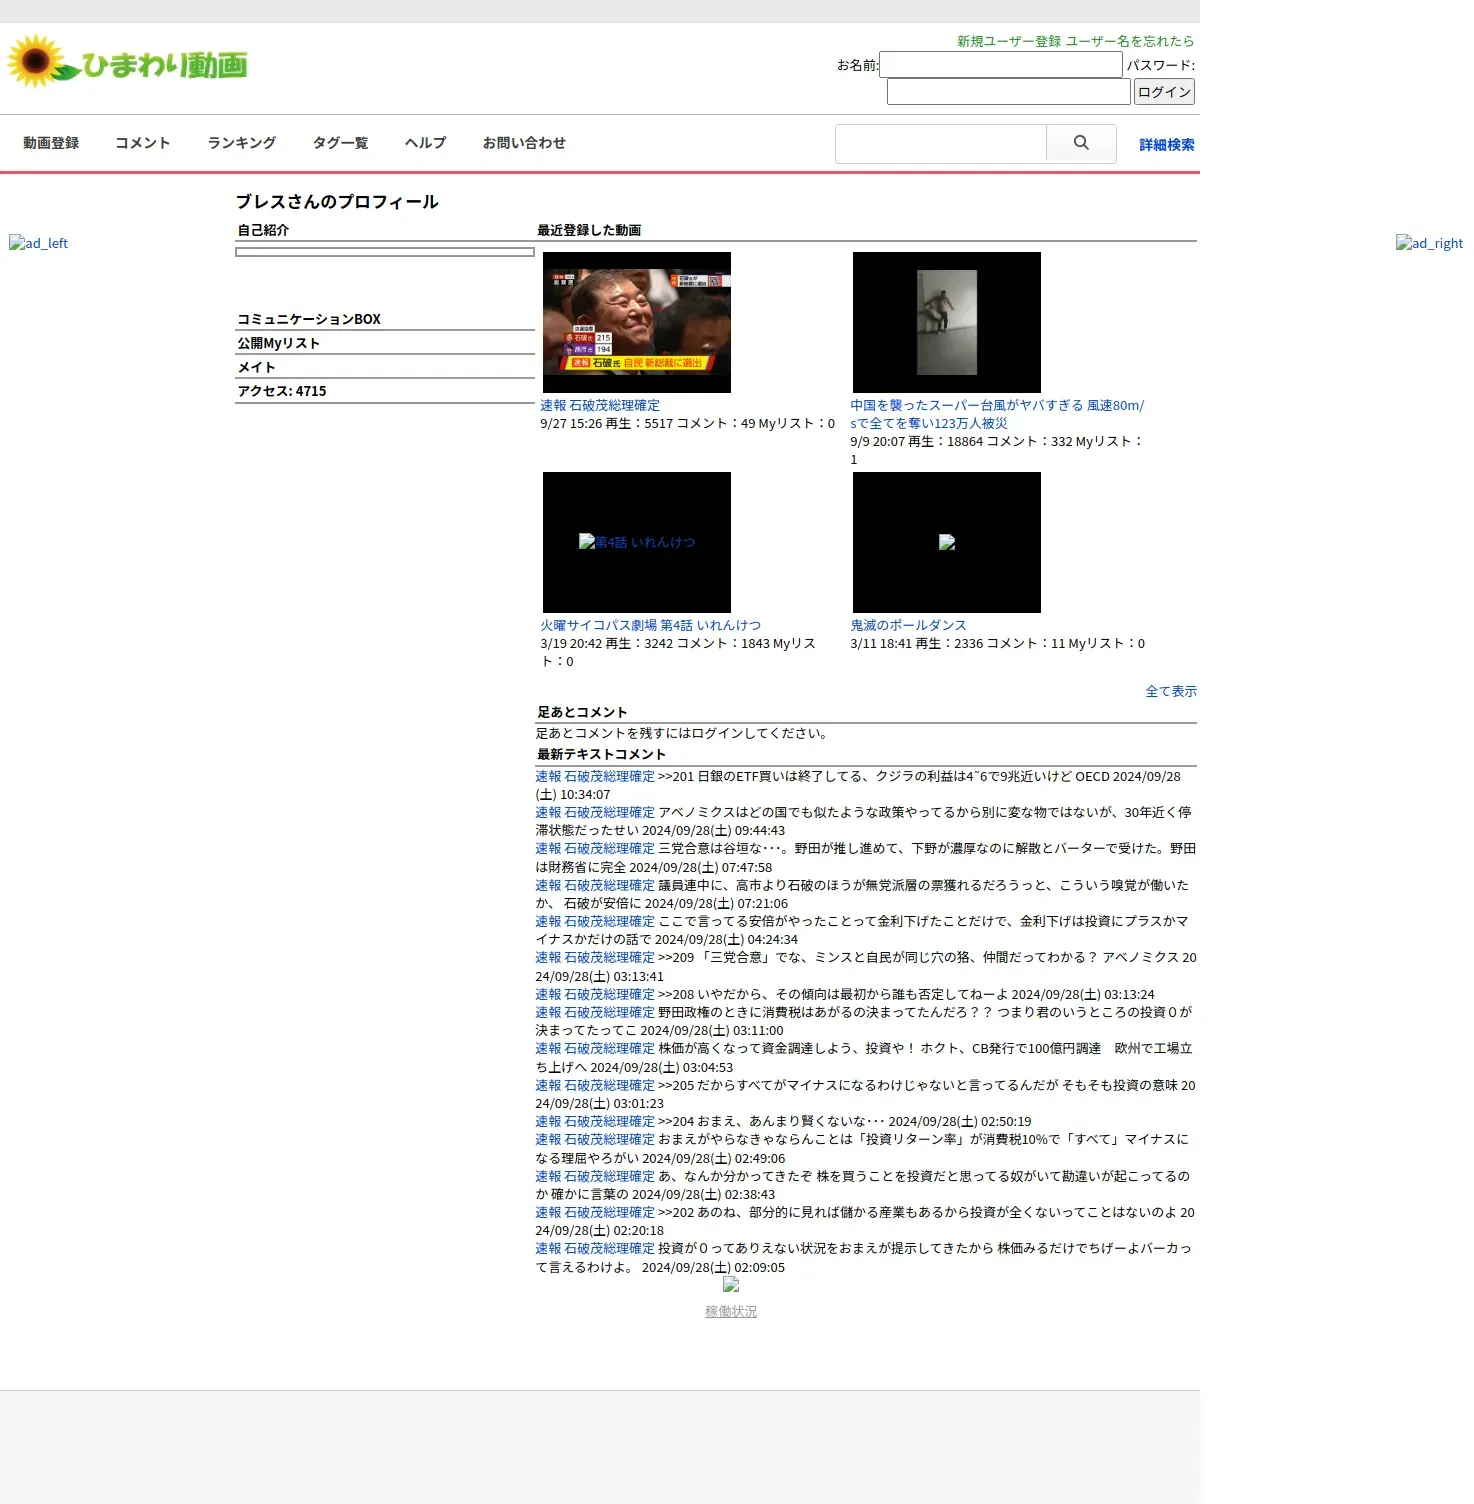Open comment link beginning アベノミクスはどの国でも
Image resolution: width=1474 pixels, height=1504 pixels.
pos(595,812)
